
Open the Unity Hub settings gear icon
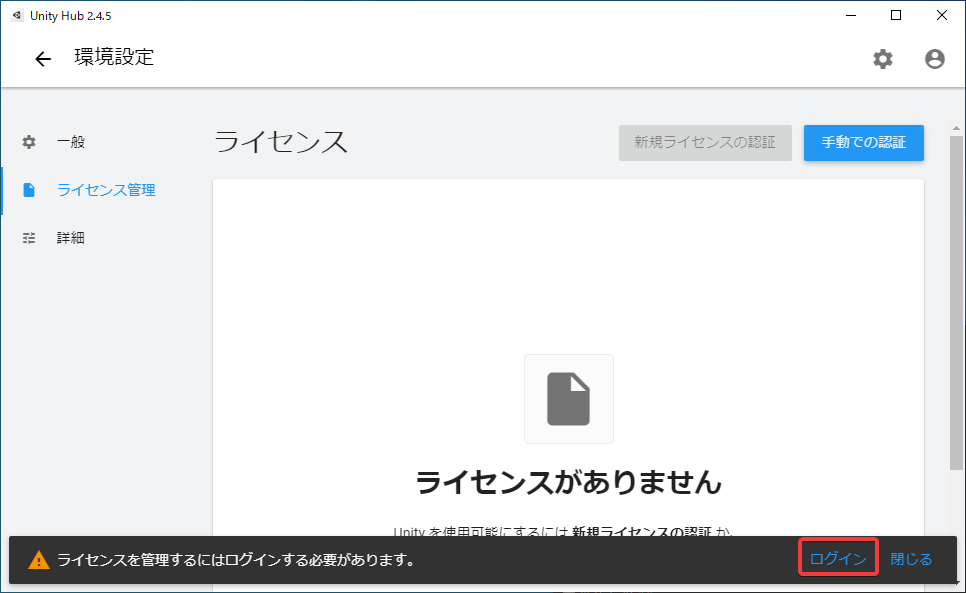[x=883, y=59]
